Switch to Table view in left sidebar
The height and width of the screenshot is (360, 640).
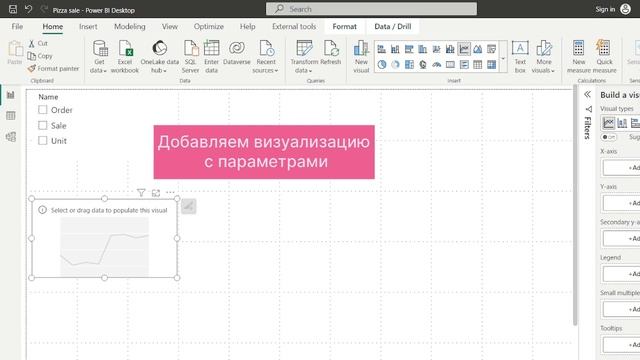[x=11, y=116]
